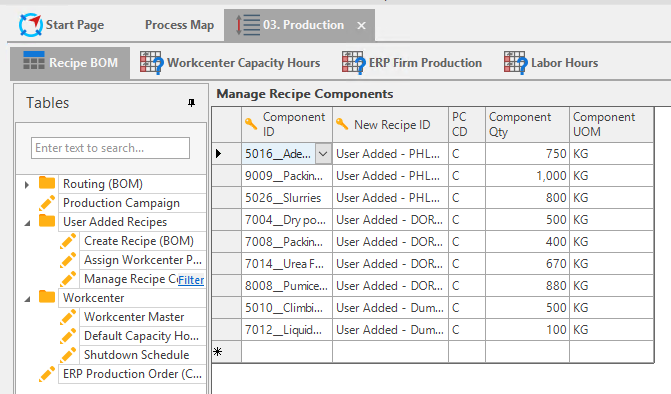671x394 pixels.
Task: Click the pencil icon beside Workcenter Master
Action: pyautogui.click(x=68, y=317)
